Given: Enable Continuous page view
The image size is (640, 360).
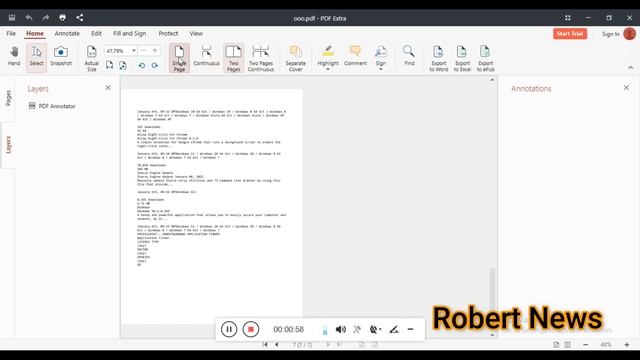Looking at the screenshot, I should (206, 56).
